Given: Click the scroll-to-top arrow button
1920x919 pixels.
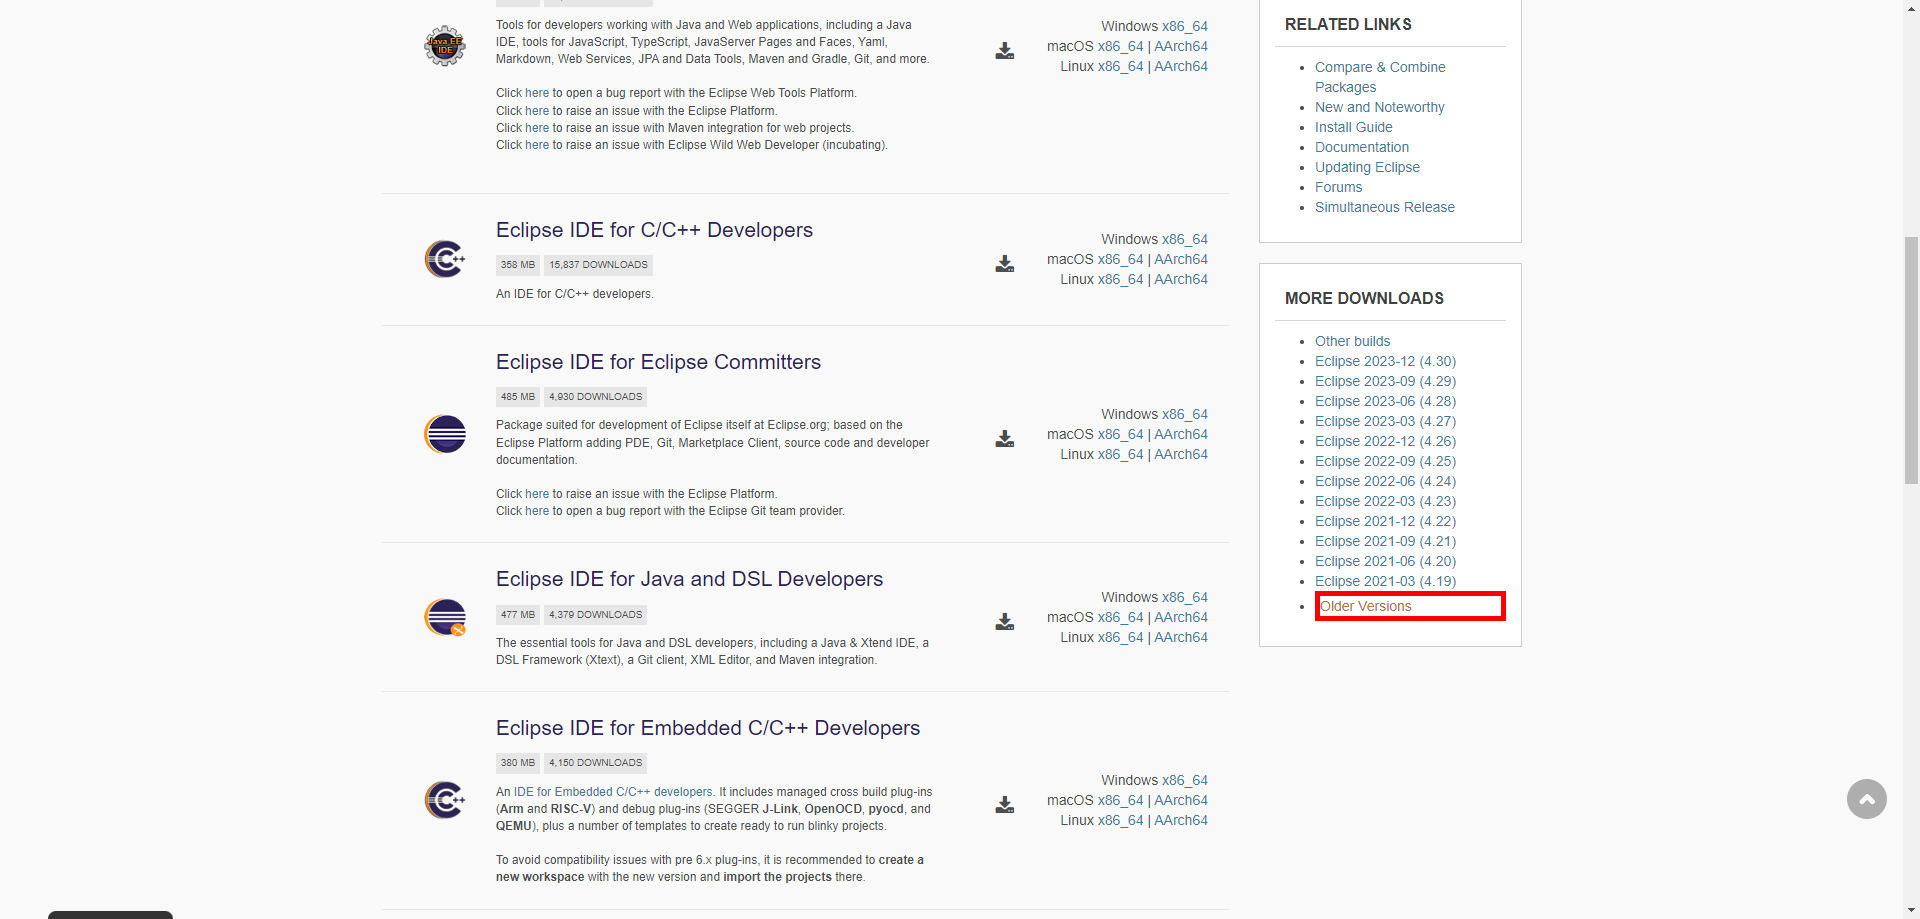Looking at the screenshot, I should click(x=1866, y=799).
